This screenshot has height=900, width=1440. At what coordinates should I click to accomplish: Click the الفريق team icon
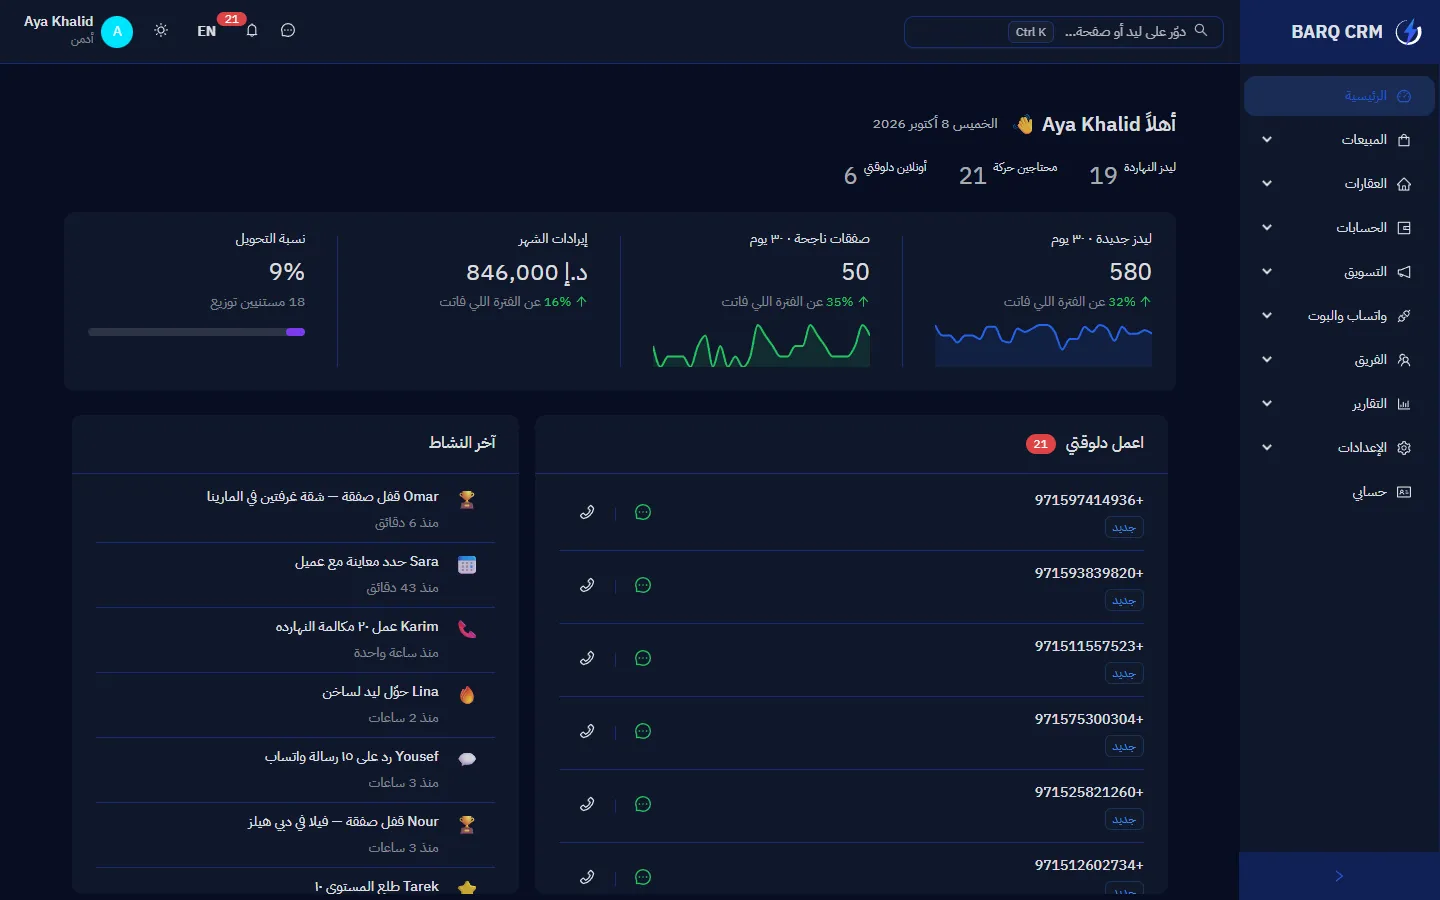click(1404, 360)
